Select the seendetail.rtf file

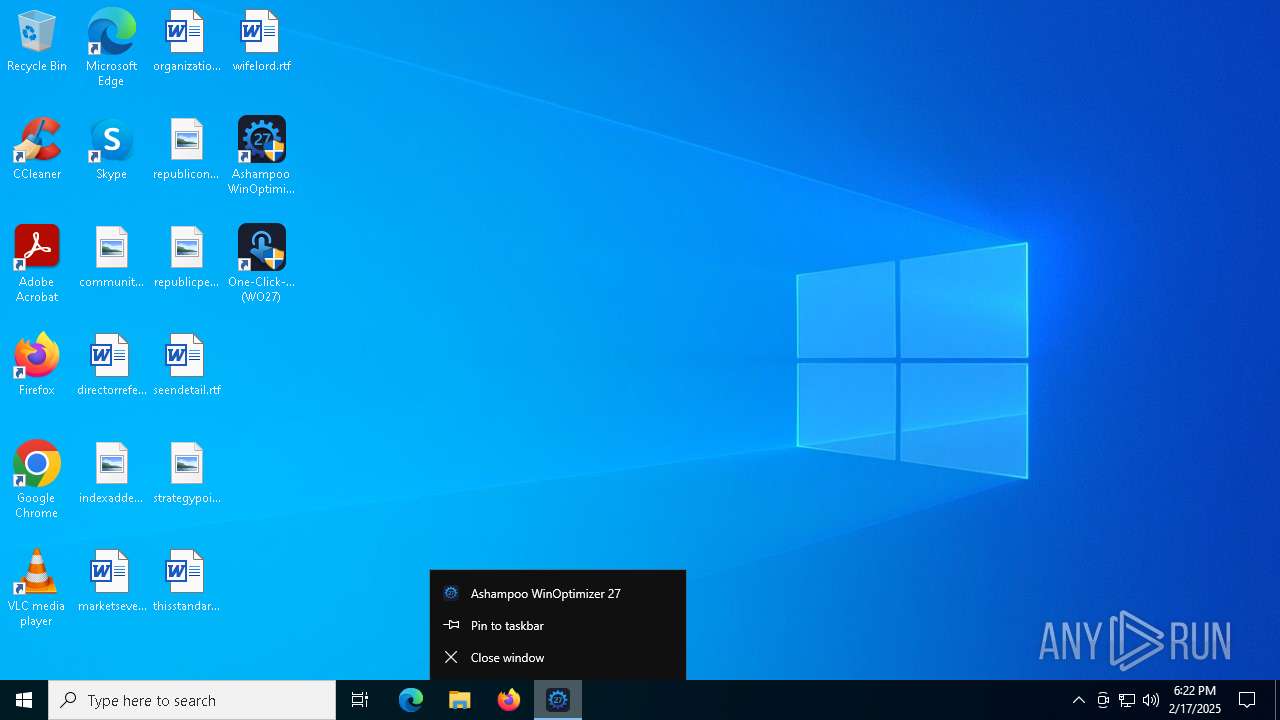(187, 365)
